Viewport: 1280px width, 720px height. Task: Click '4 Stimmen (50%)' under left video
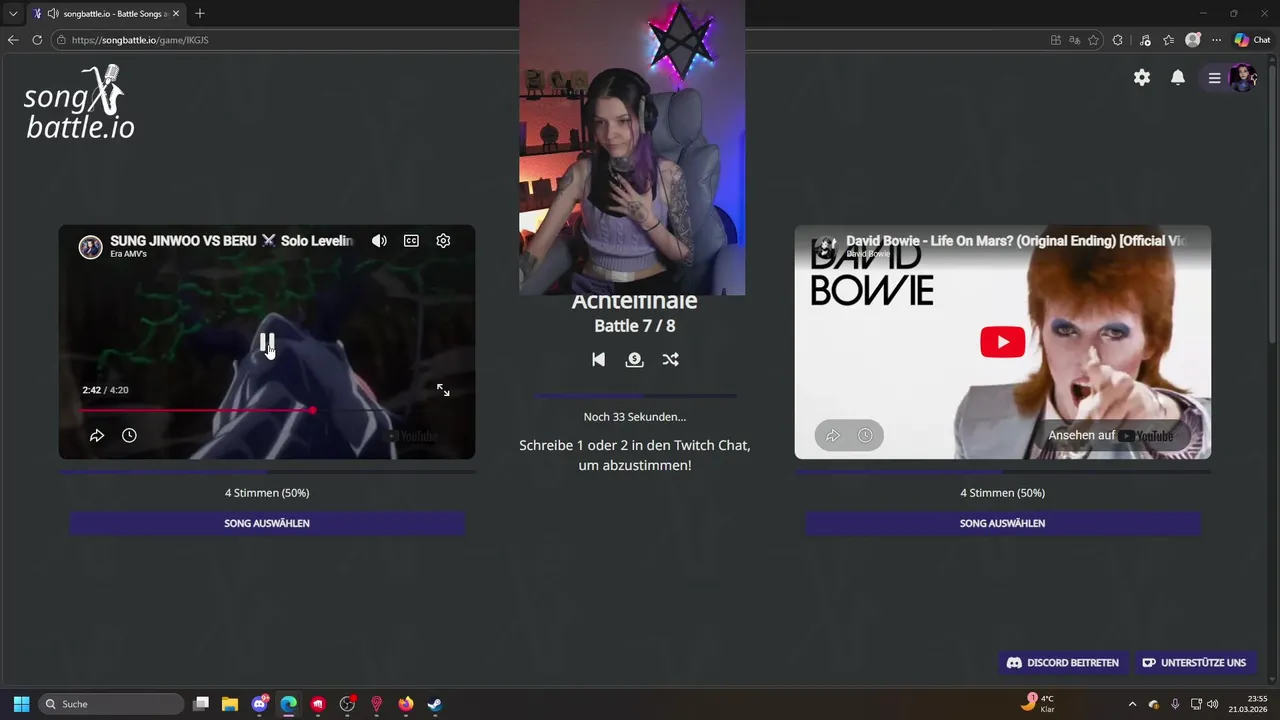click(x=267, y=493)
